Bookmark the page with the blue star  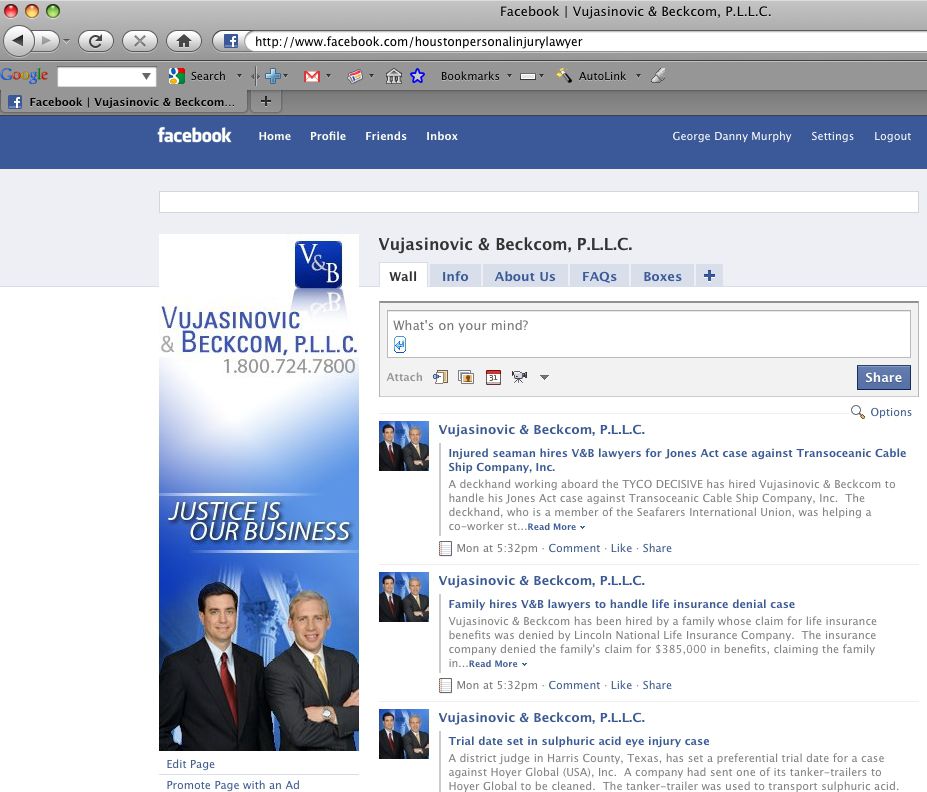417,76
